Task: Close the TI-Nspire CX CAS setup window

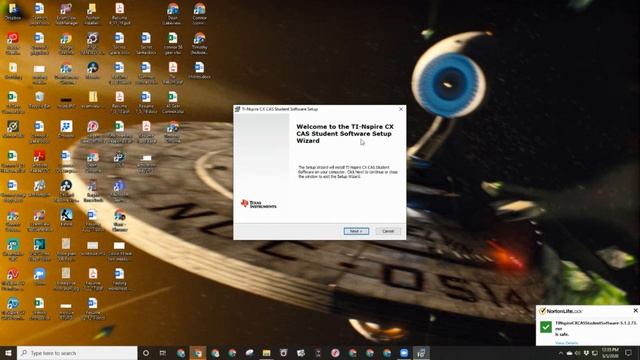Action: coord(401,109)
